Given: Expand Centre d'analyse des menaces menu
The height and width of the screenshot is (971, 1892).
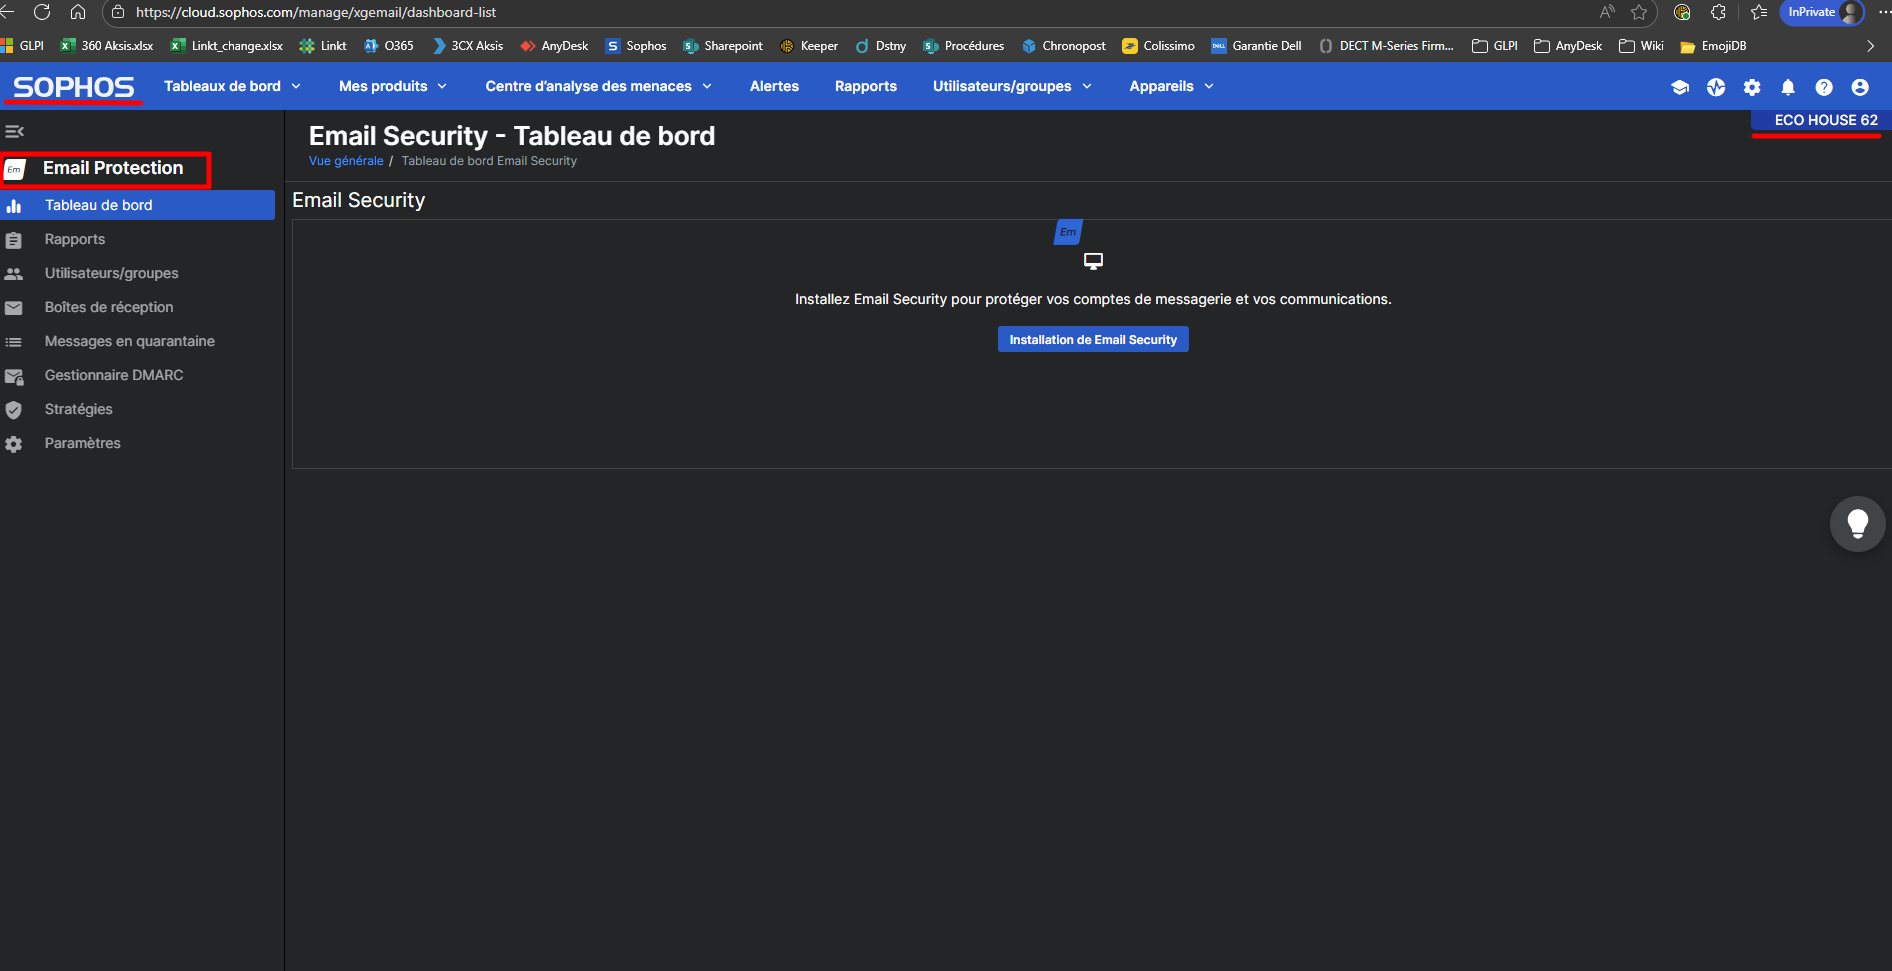Looking at the screenshot, I should coord(599,86).
